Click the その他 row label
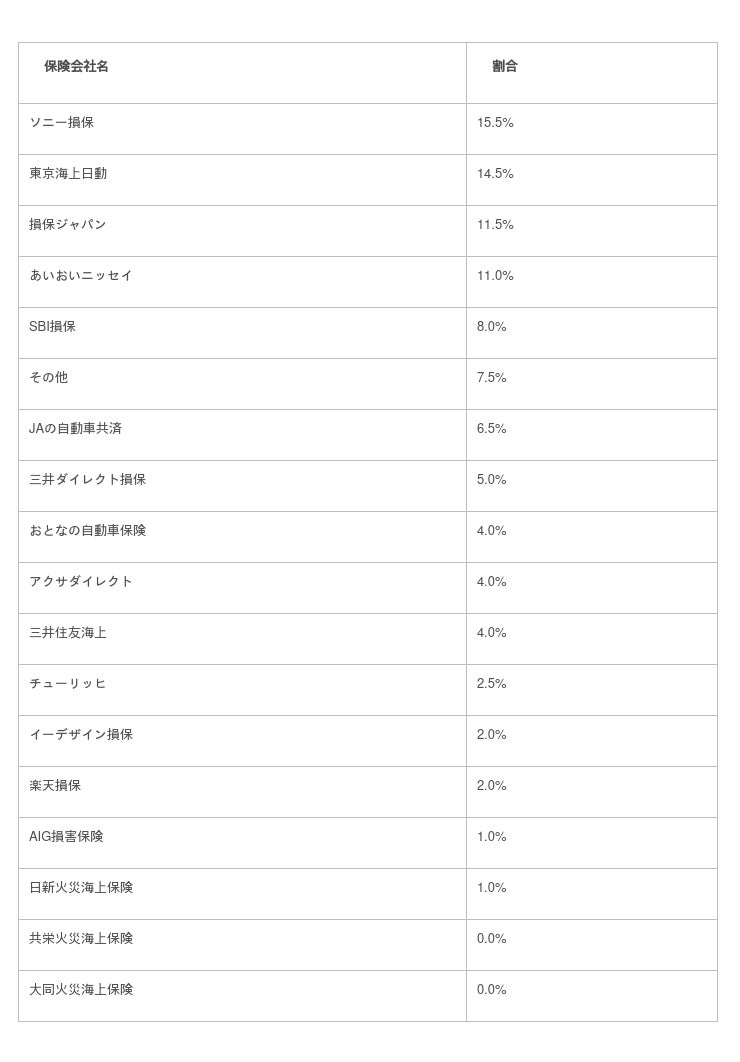 click(49, 378)
